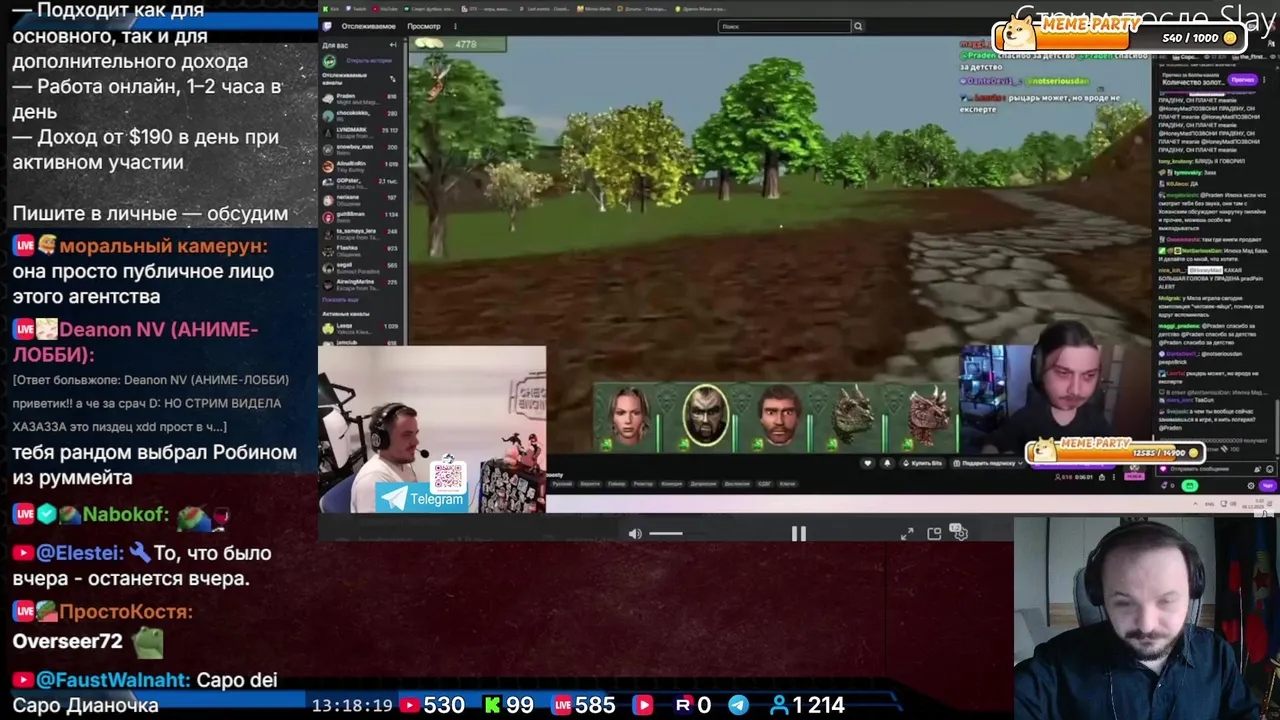Image resolution: width=1280 pixels, height=720 pixels.
Task: Select the bearded dark-haired hero portrait
Action: (706, 414)
